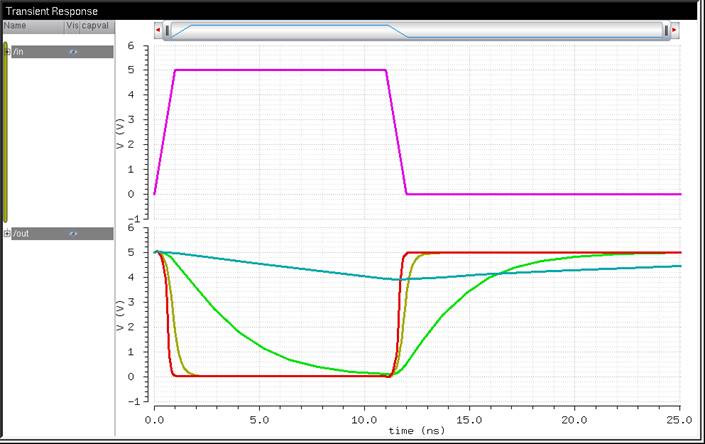Click left red arrow on overview scrollbar
Screen dimensions: 705x444
[158, 31]
